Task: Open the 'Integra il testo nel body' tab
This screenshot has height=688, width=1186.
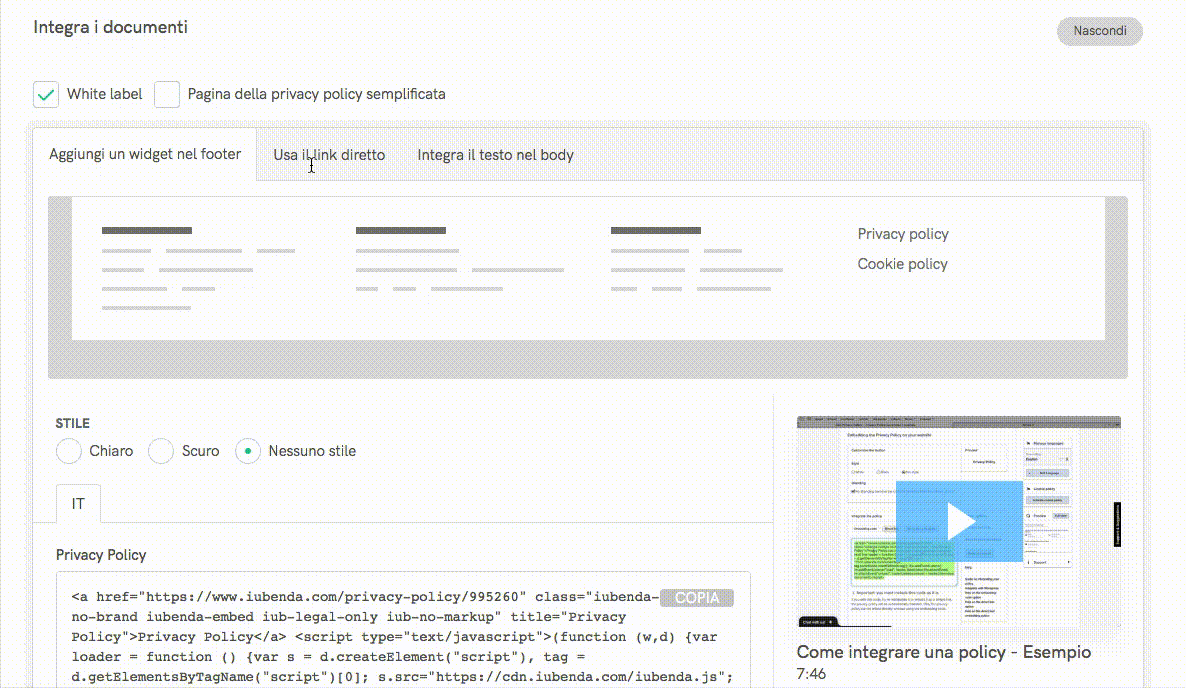Action: [495, 155]
